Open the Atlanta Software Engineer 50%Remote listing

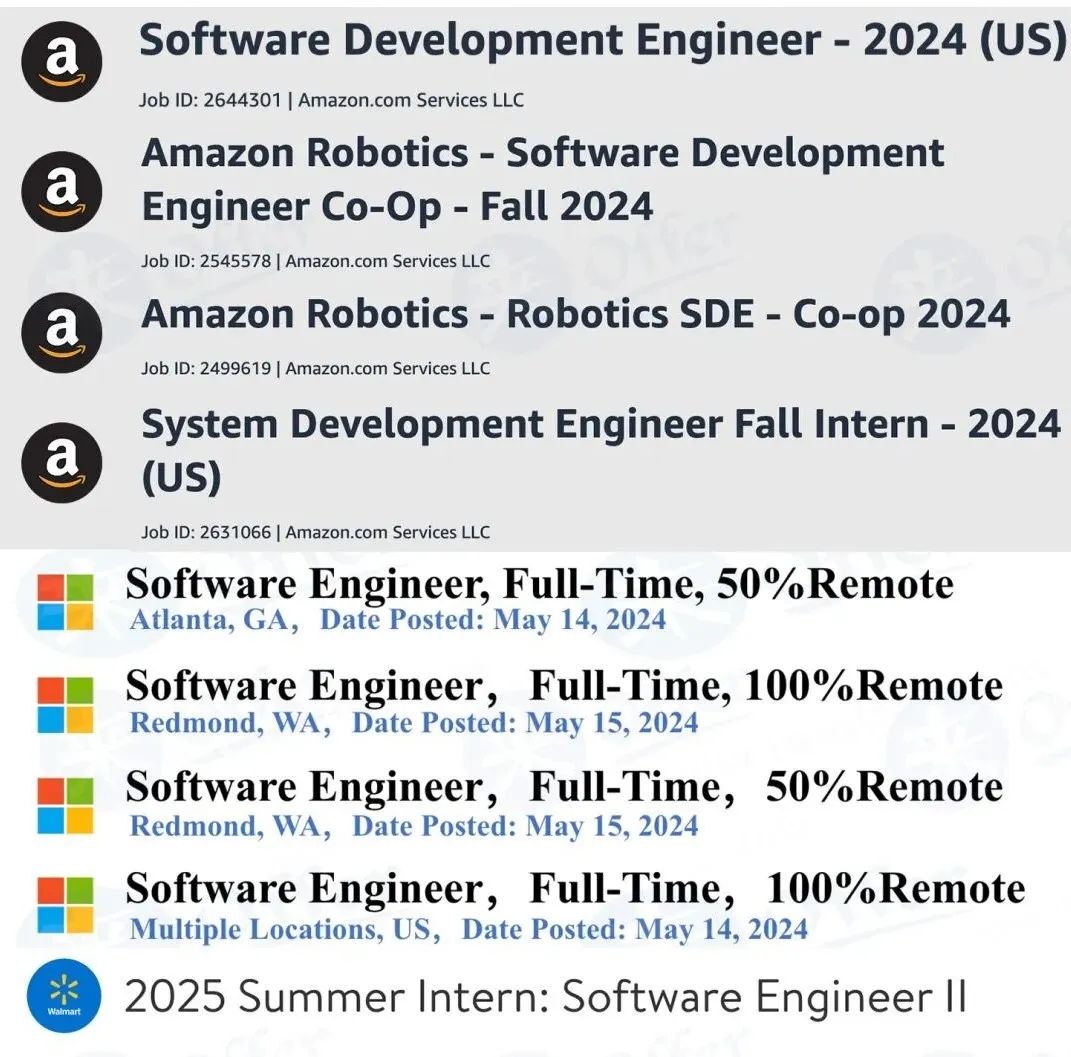(x=540, y=584)
